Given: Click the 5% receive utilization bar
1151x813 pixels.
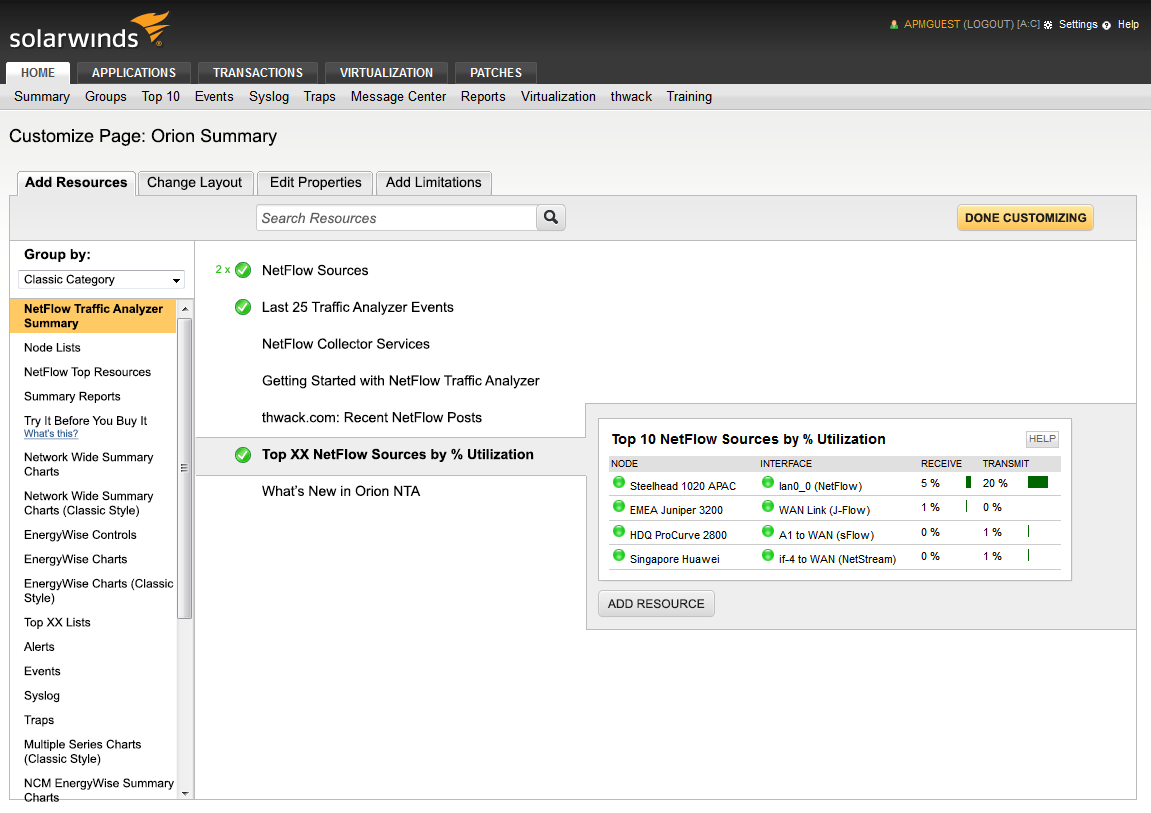Looking at the screenshot, I should tap(968, 482).
